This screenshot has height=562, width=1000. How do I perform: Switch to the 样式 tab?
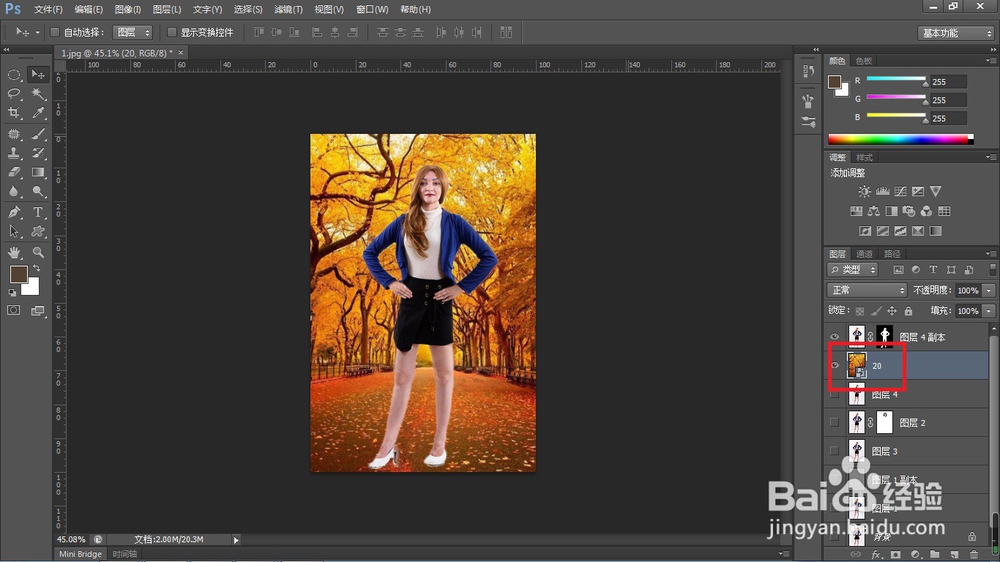pos(864,158)
